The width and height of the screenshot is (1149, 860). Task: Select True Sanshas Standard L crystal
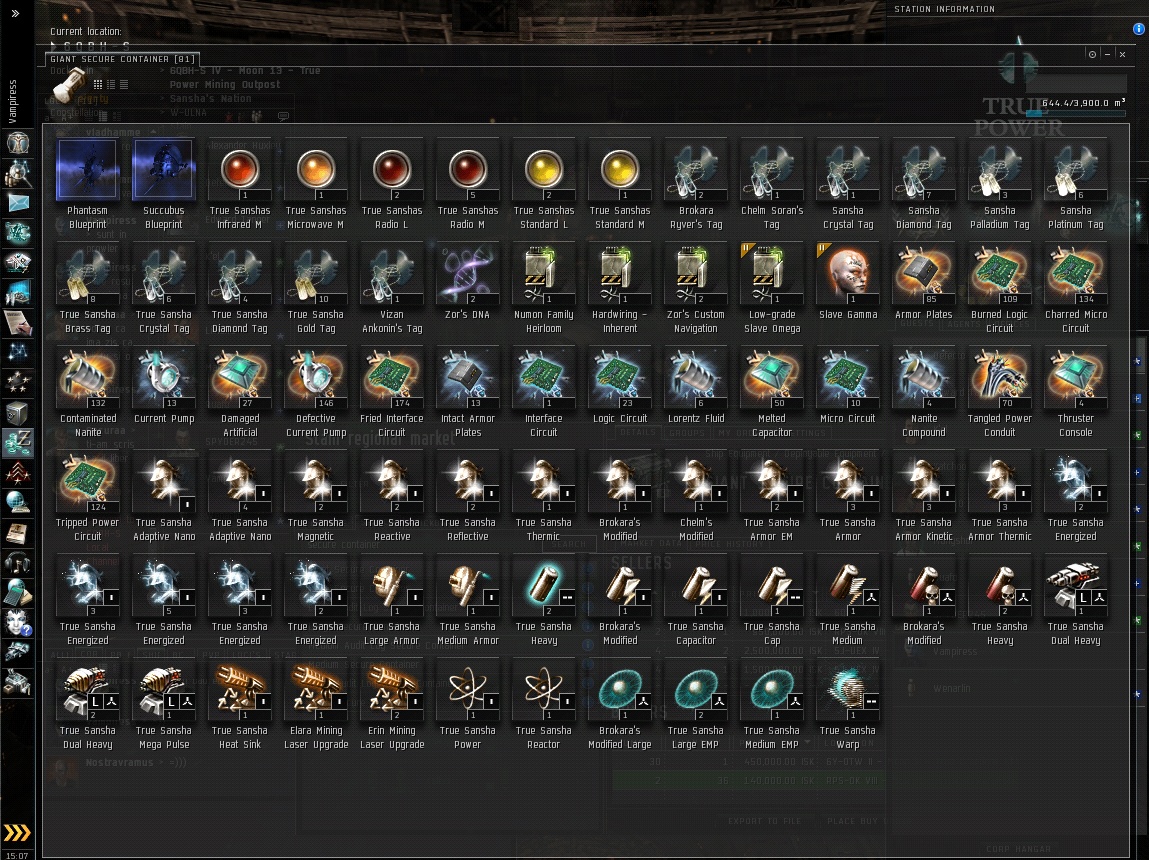[544, 185]
